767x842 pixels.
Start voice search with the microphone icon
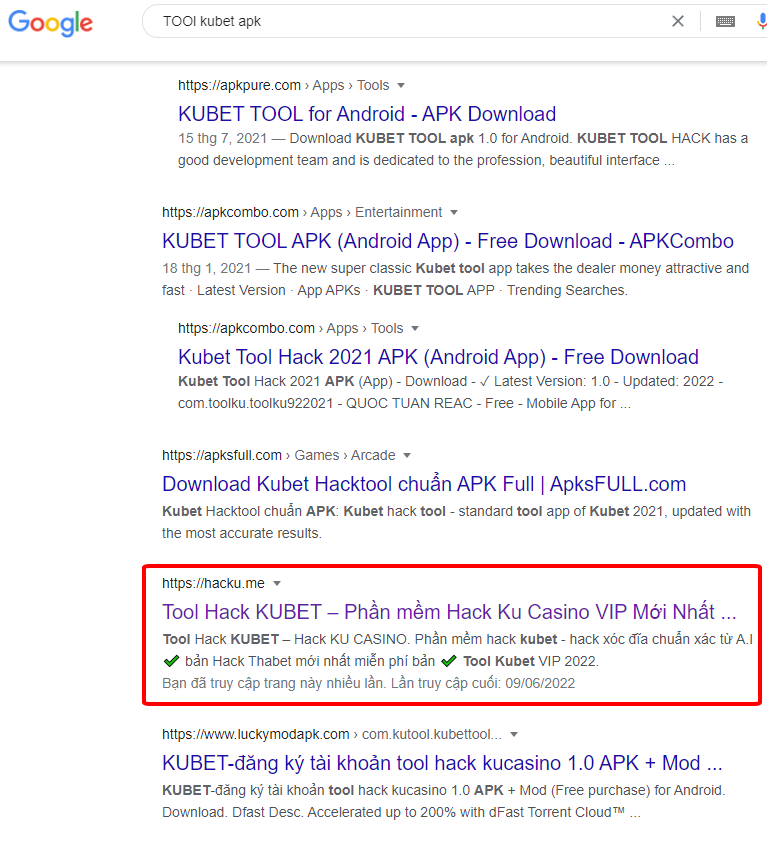(762, 21)
